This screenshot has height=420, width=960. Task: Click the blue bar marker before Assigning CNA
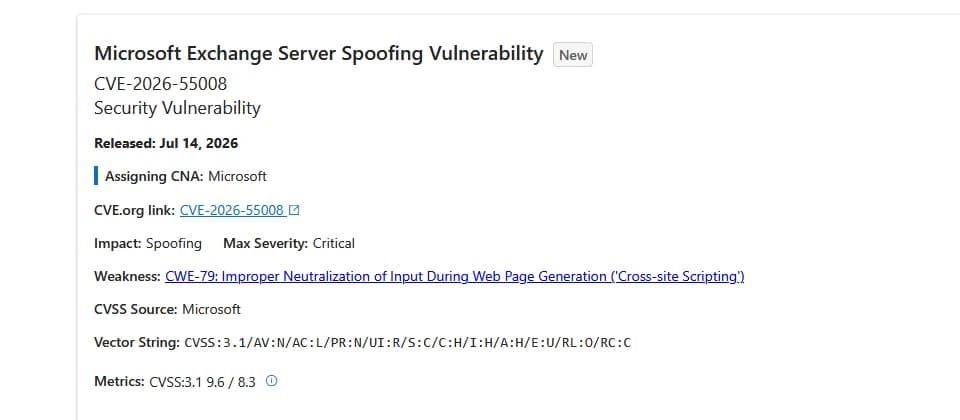tap(96, 176)
